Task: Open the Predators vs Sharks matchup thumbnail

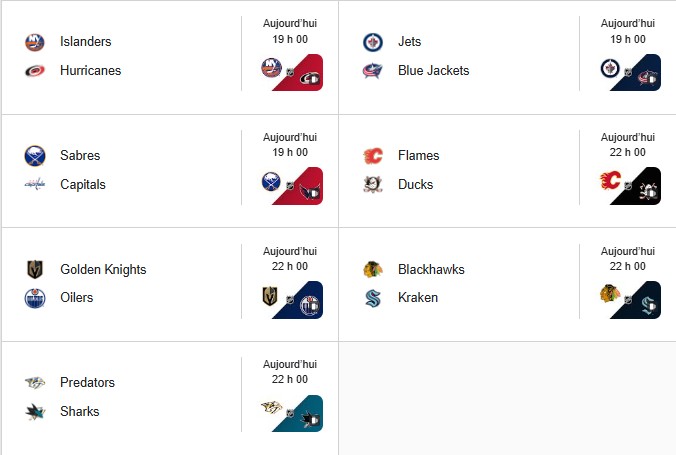Action: tap(291, 413)
